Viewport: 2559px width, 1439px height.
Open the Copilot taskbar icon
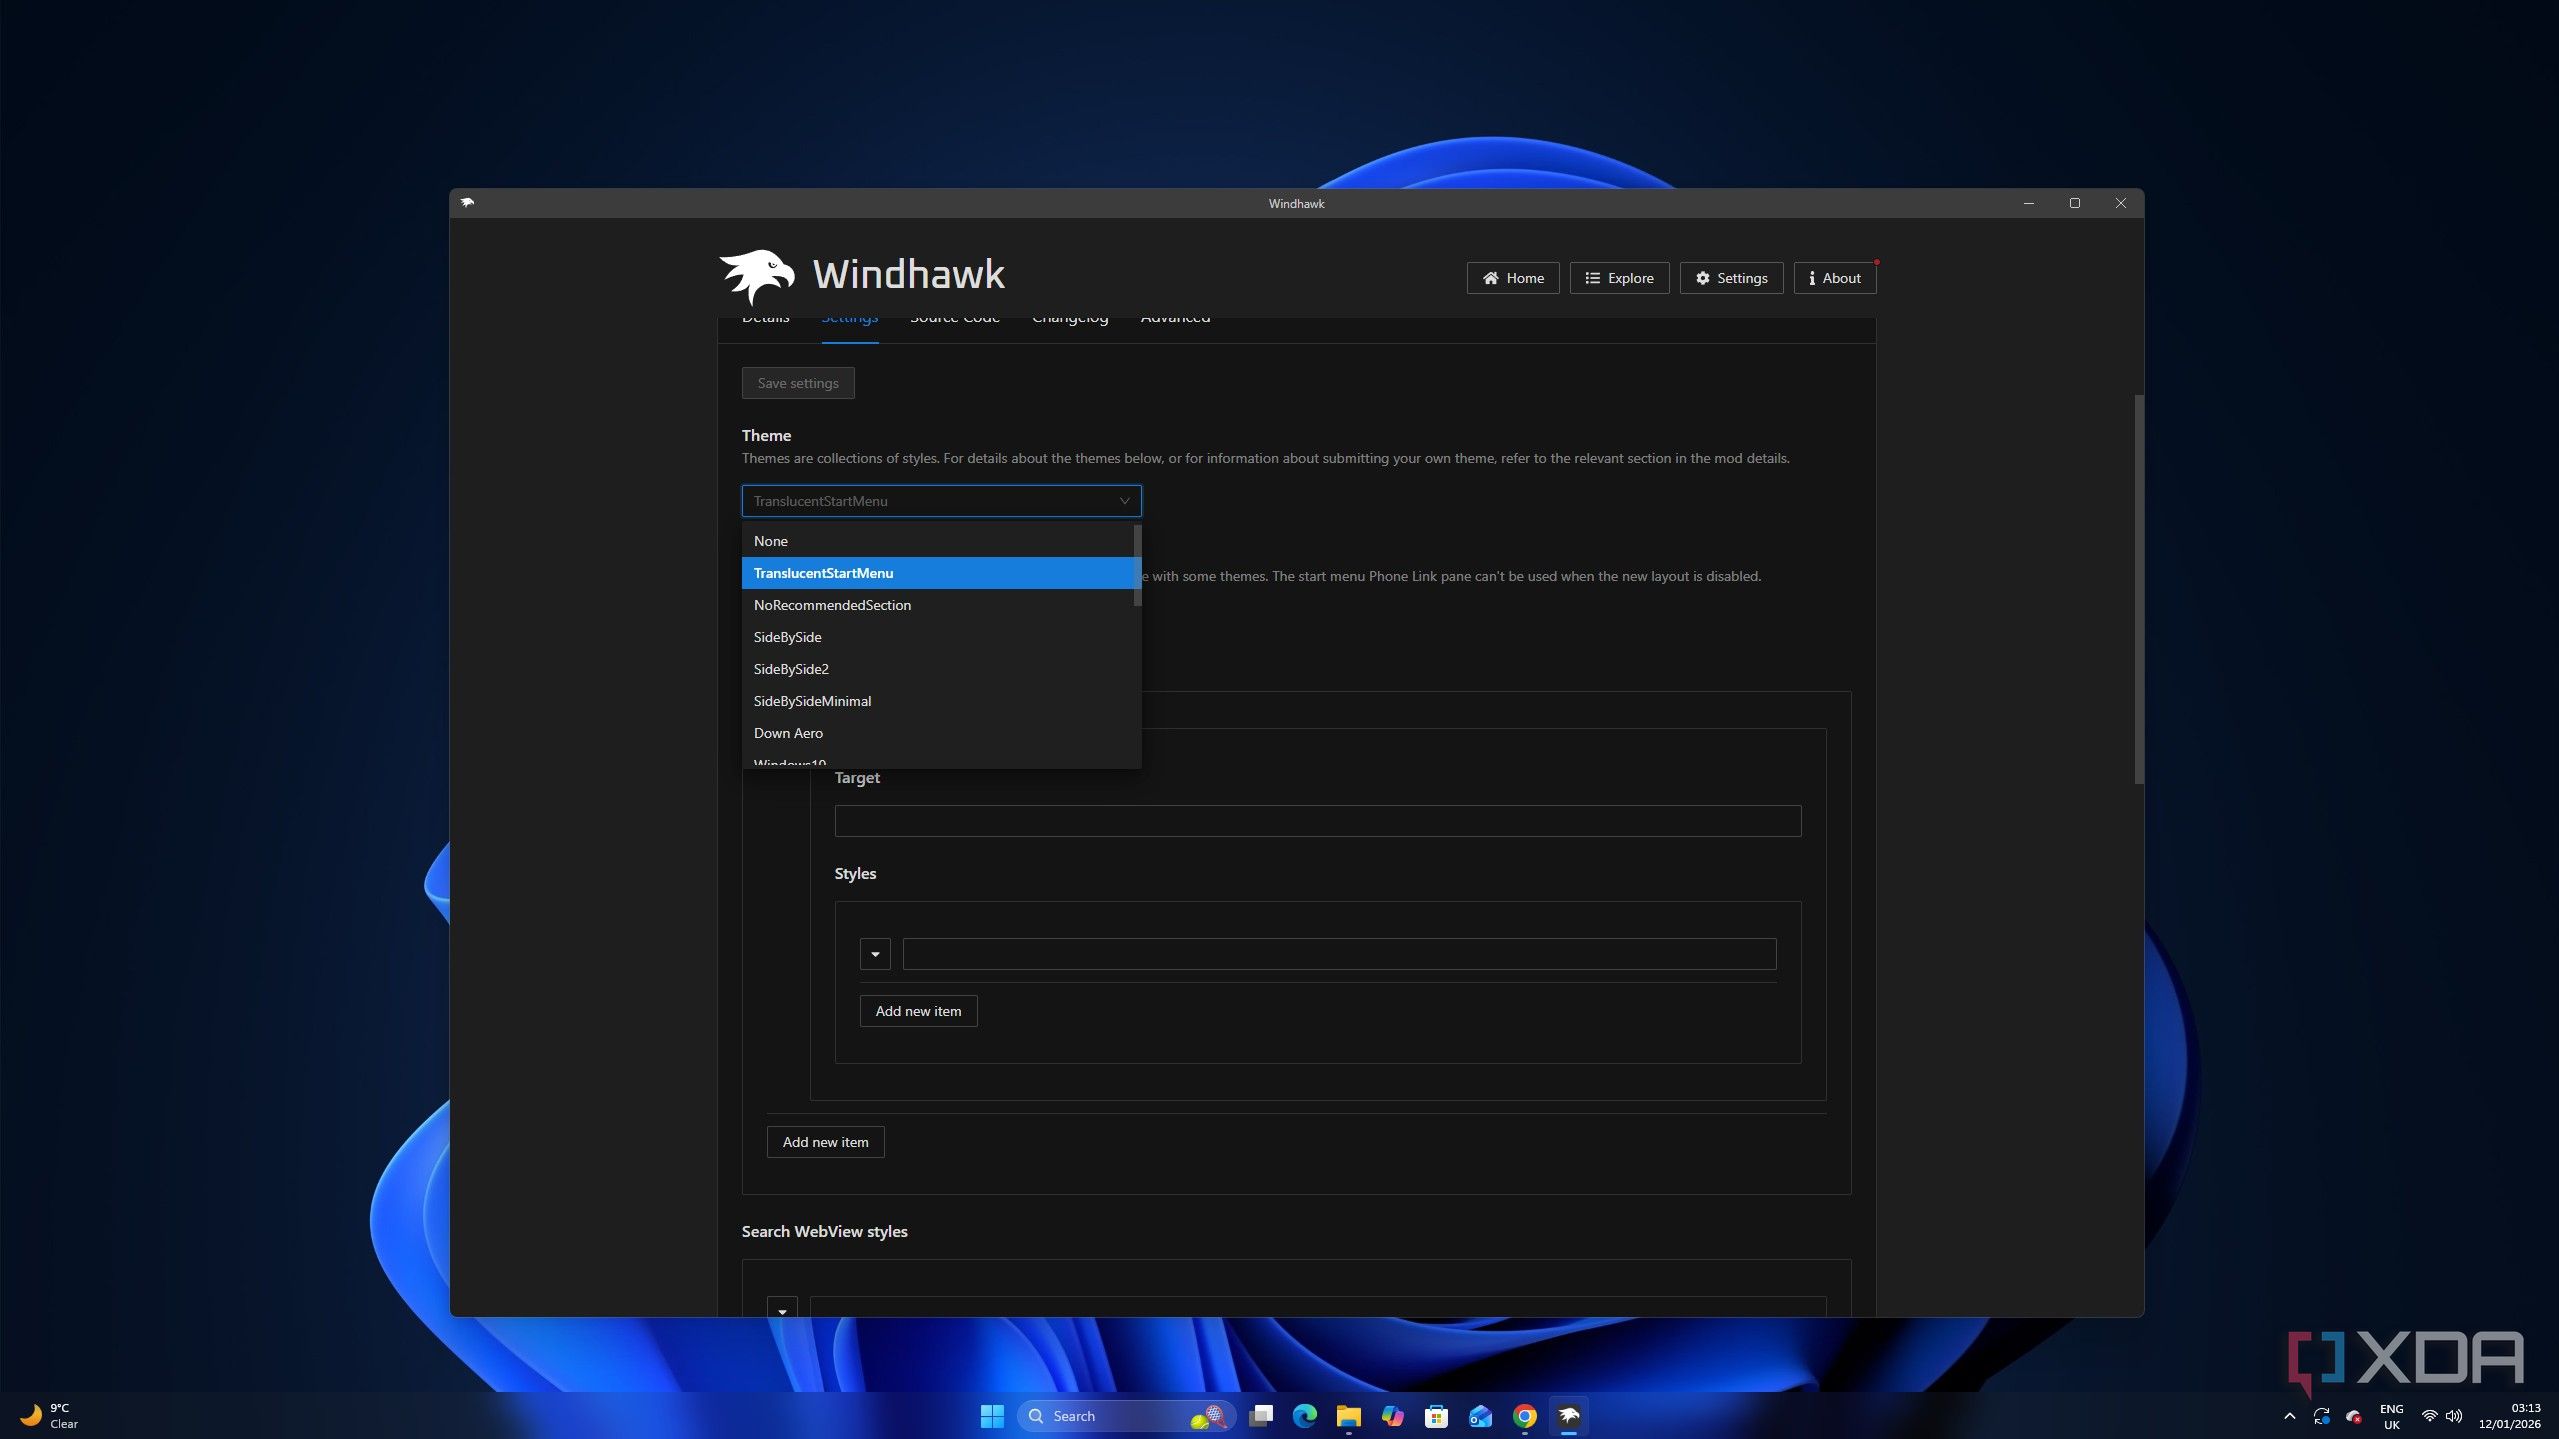click(x=1392, y=1416)
